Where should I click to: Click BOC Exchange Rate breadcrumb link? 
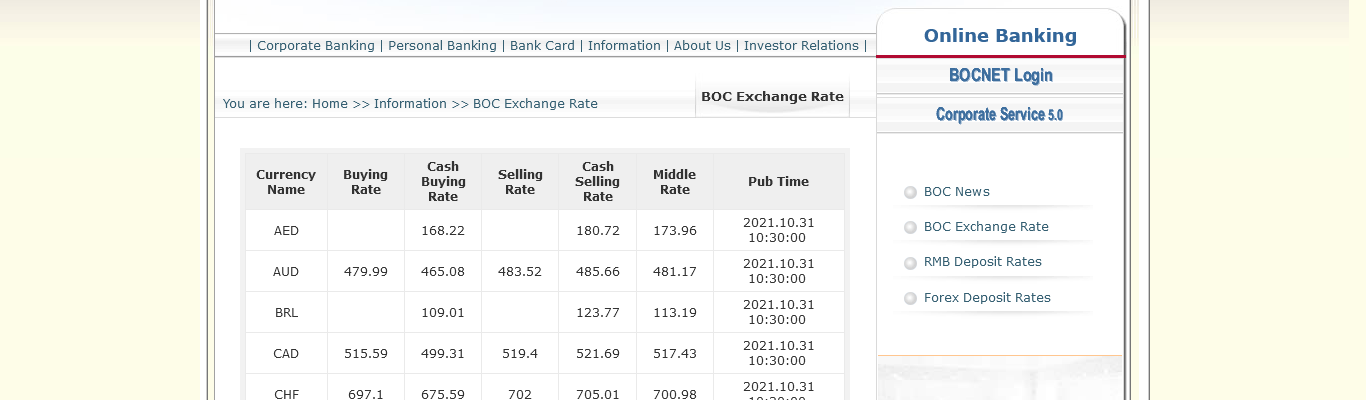(535, 104)
